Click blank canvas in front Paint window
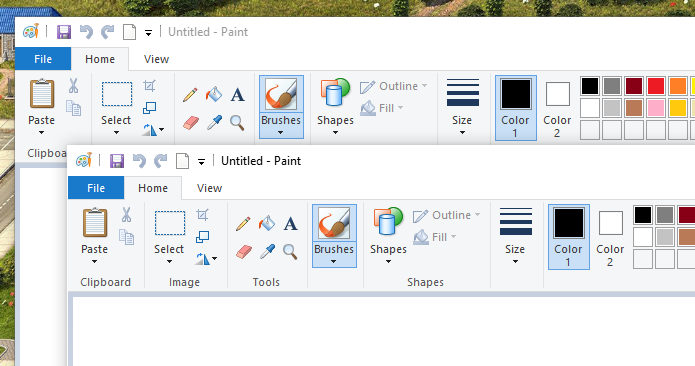This screenshot has height=366, width=695. click(383, 331)
